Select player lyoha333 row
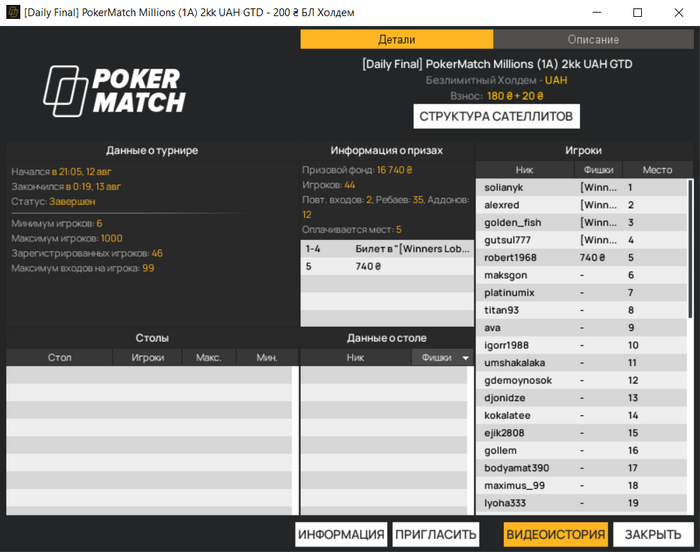 [581, 503]
